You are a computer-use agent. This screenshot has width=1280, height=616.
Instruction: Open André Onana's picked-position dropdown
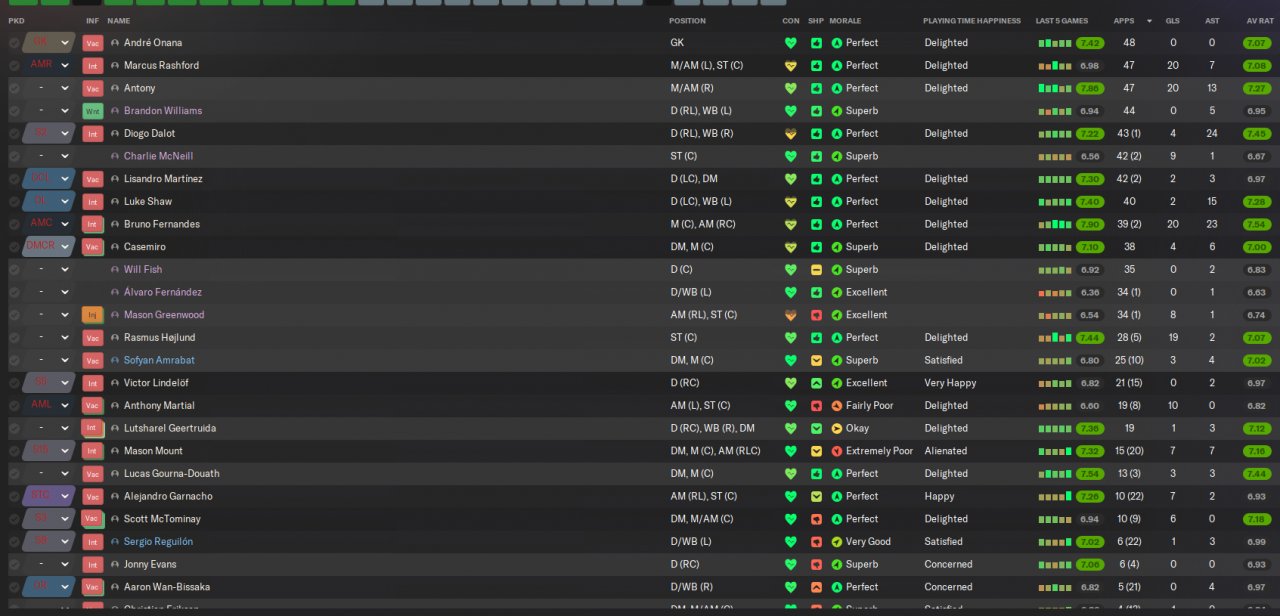49,43
